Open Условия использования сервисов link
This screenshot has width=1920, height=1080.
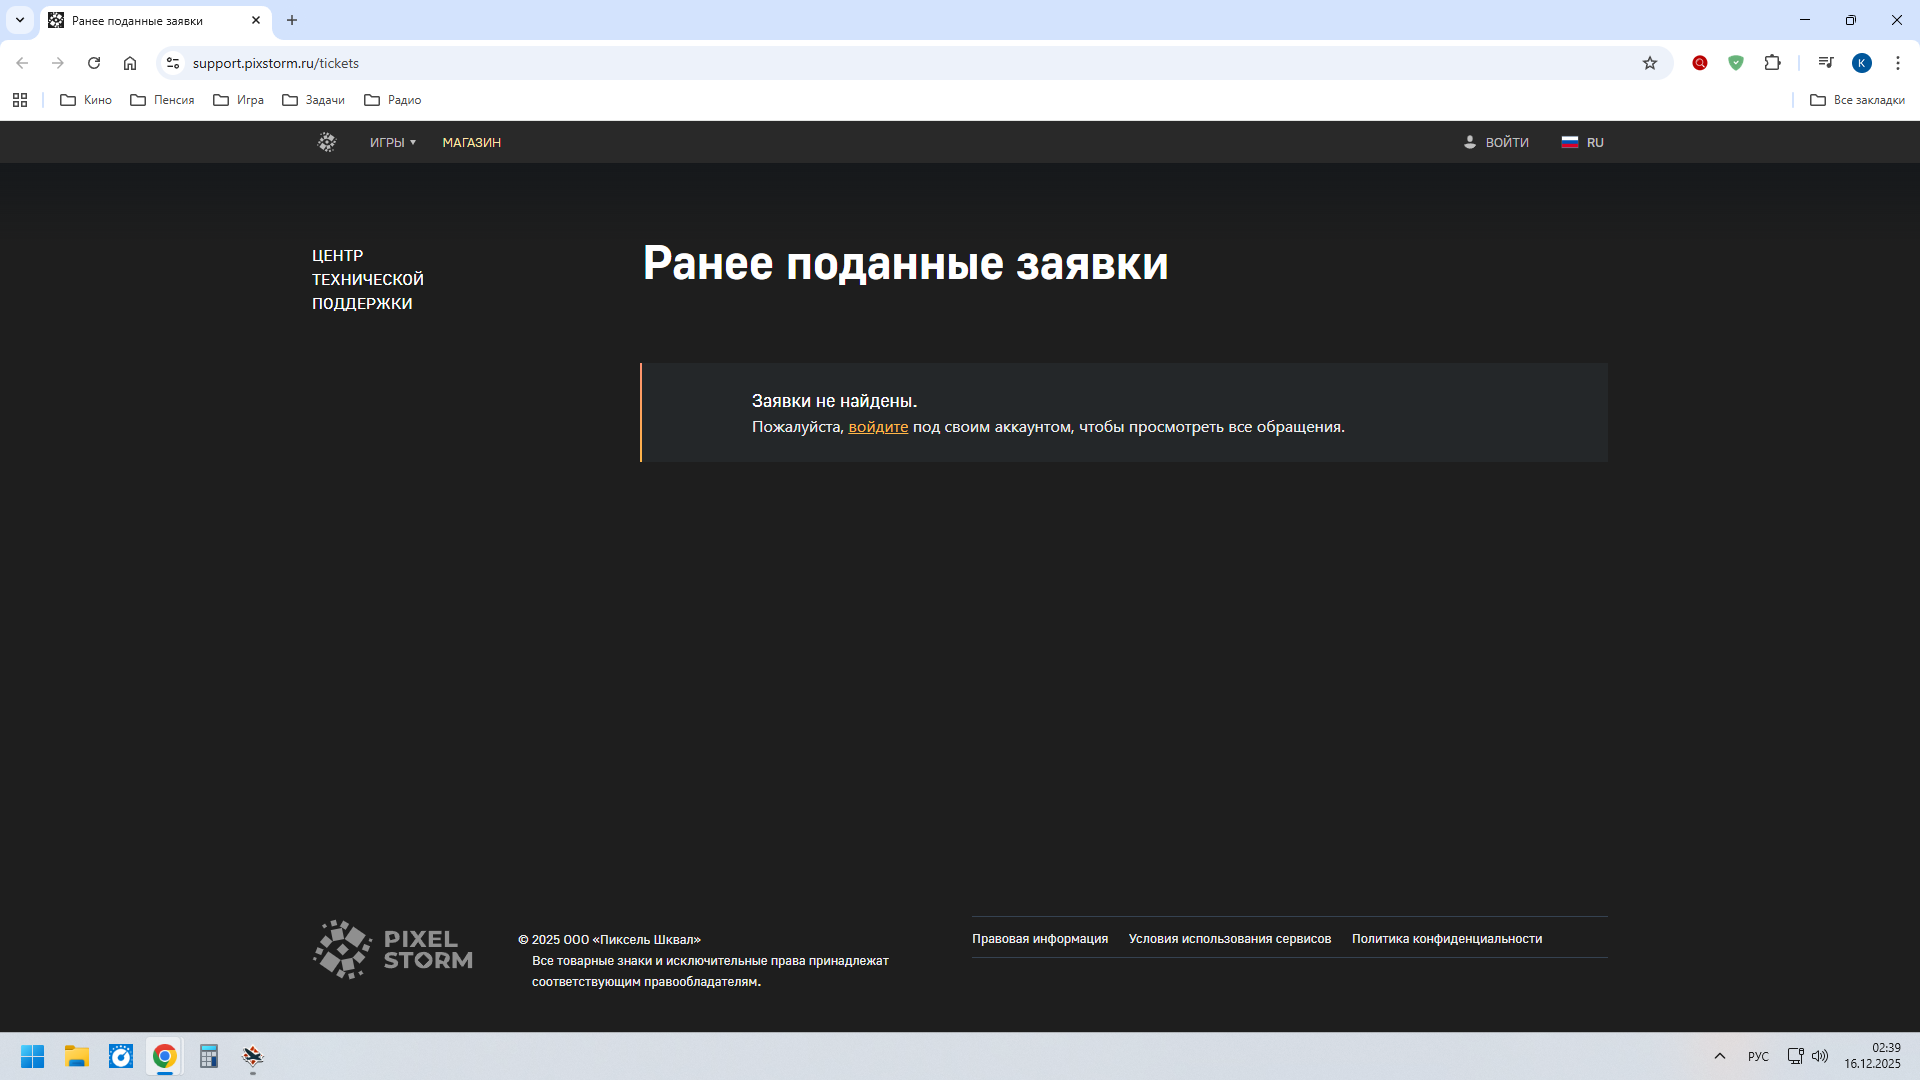[1229, 939]
